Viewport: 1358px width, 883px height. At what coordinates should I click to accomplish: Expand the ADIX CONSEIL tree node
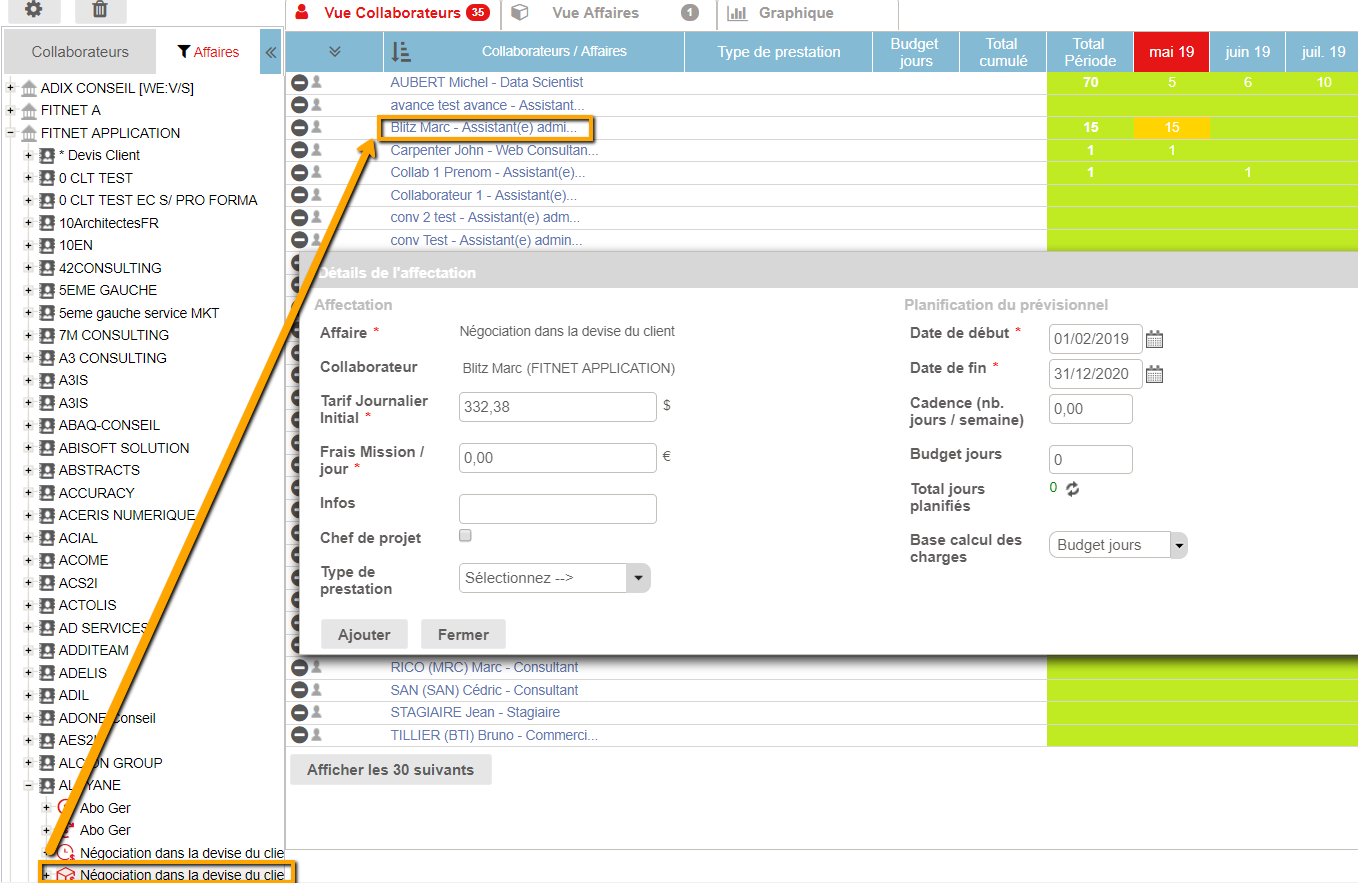tap(11, 88)
